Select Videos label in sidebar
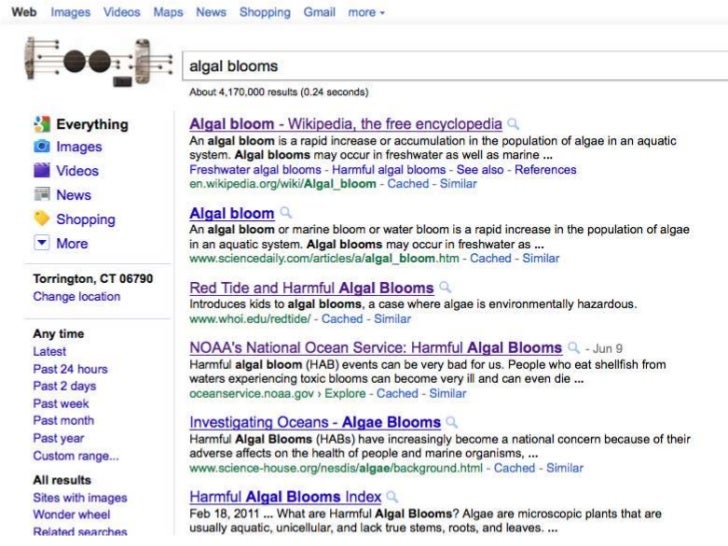The width and height of the screenshot is (728, 546). 78,171
